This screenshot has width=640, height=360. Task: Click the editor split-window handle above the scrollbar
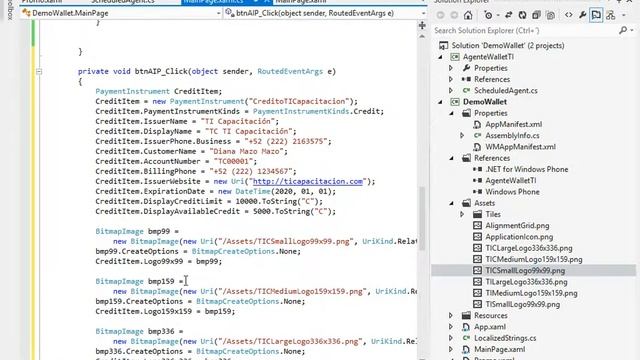click(422, 26)
